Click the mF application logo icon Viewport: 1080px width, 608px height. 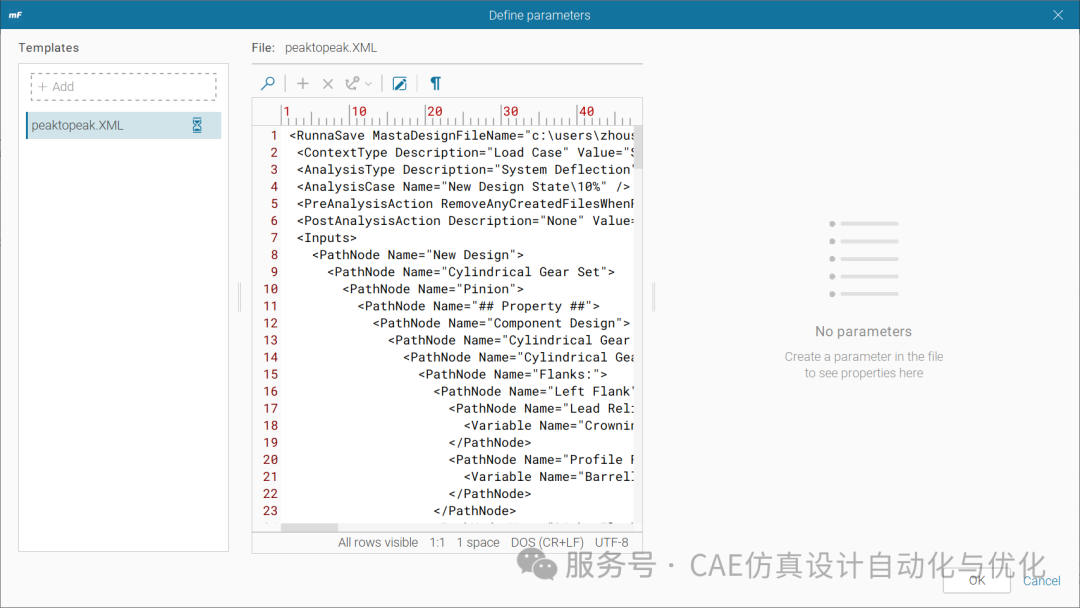15,14
